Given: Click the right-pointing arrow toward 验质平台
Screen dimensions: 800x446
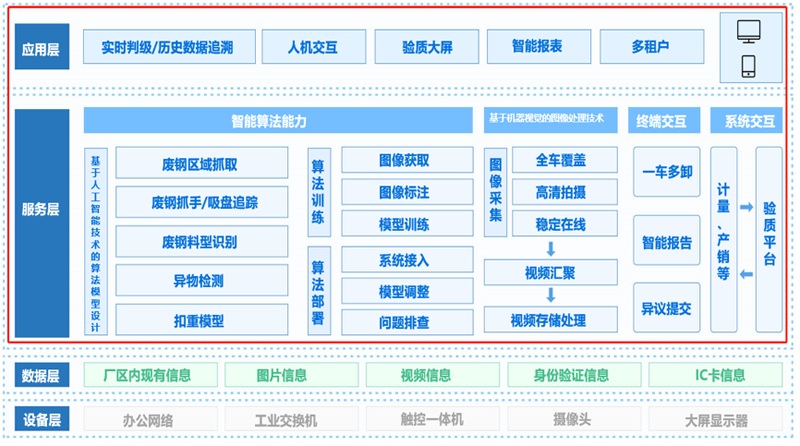Looking at the screenshot, I should click(x=746, y=207).
